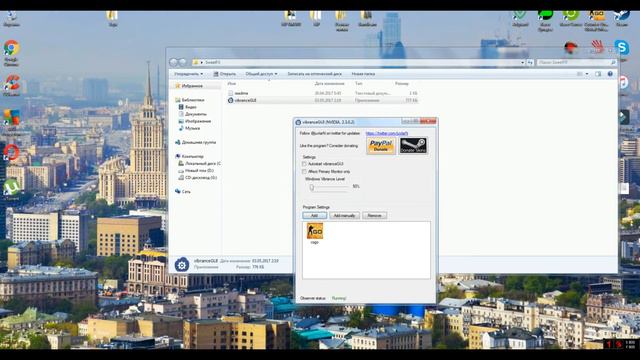Image resolution: width=640 pixels, height=360 pixels.
Task: Click the refresh button beside the address bar
Action: point(530,62)
